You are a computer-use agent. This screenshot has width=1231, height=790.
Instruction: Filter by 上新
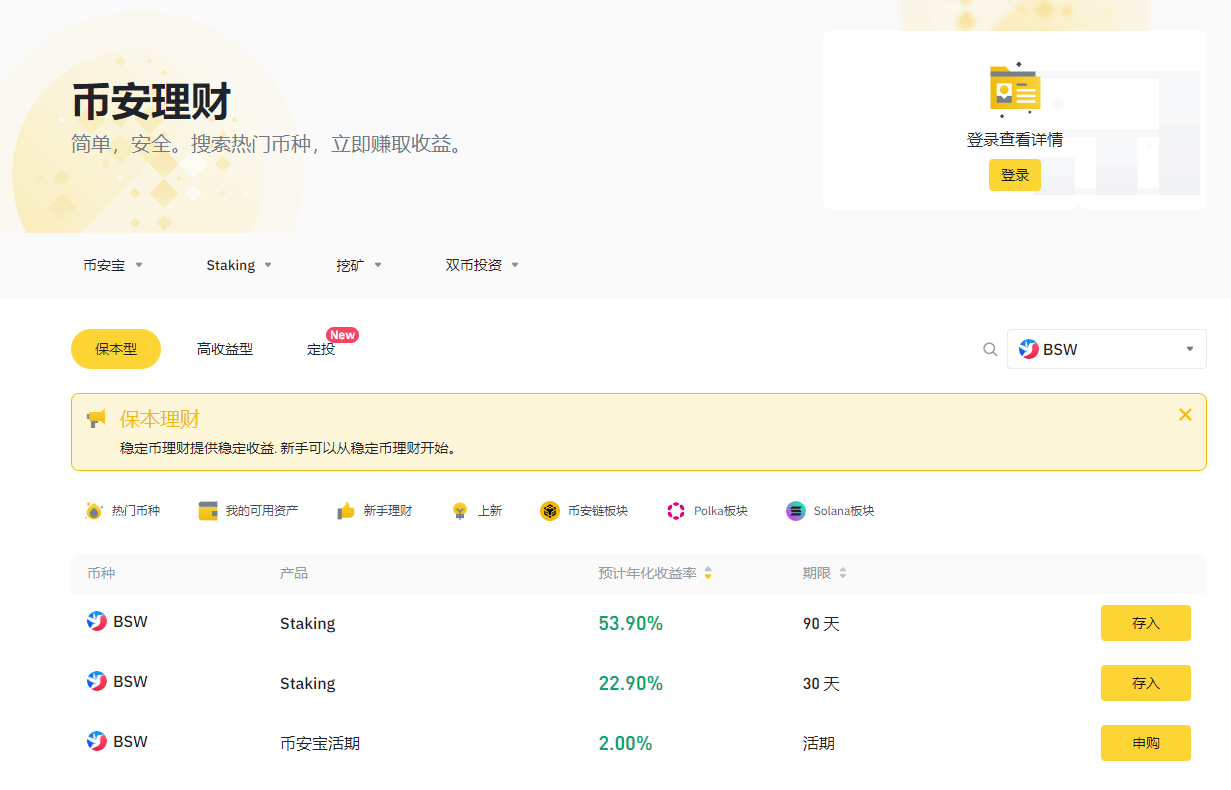click(476, 511)
